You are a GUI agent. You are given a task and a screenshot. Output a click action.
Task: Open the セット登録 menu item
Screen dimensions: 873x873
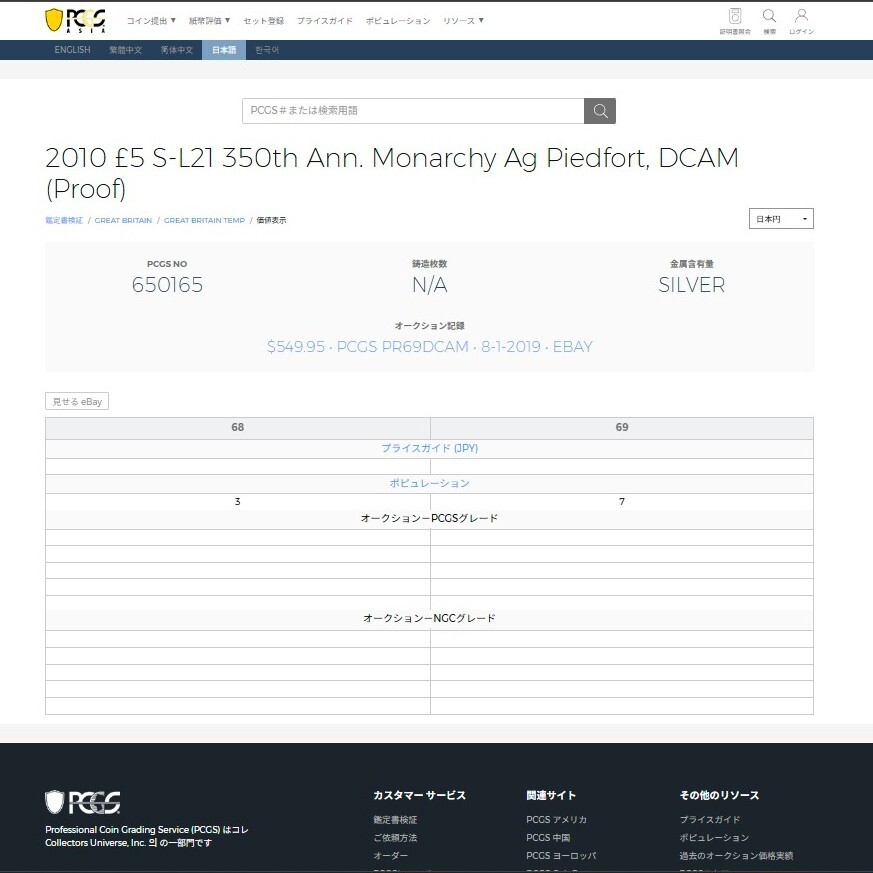(x=263, y=21)
